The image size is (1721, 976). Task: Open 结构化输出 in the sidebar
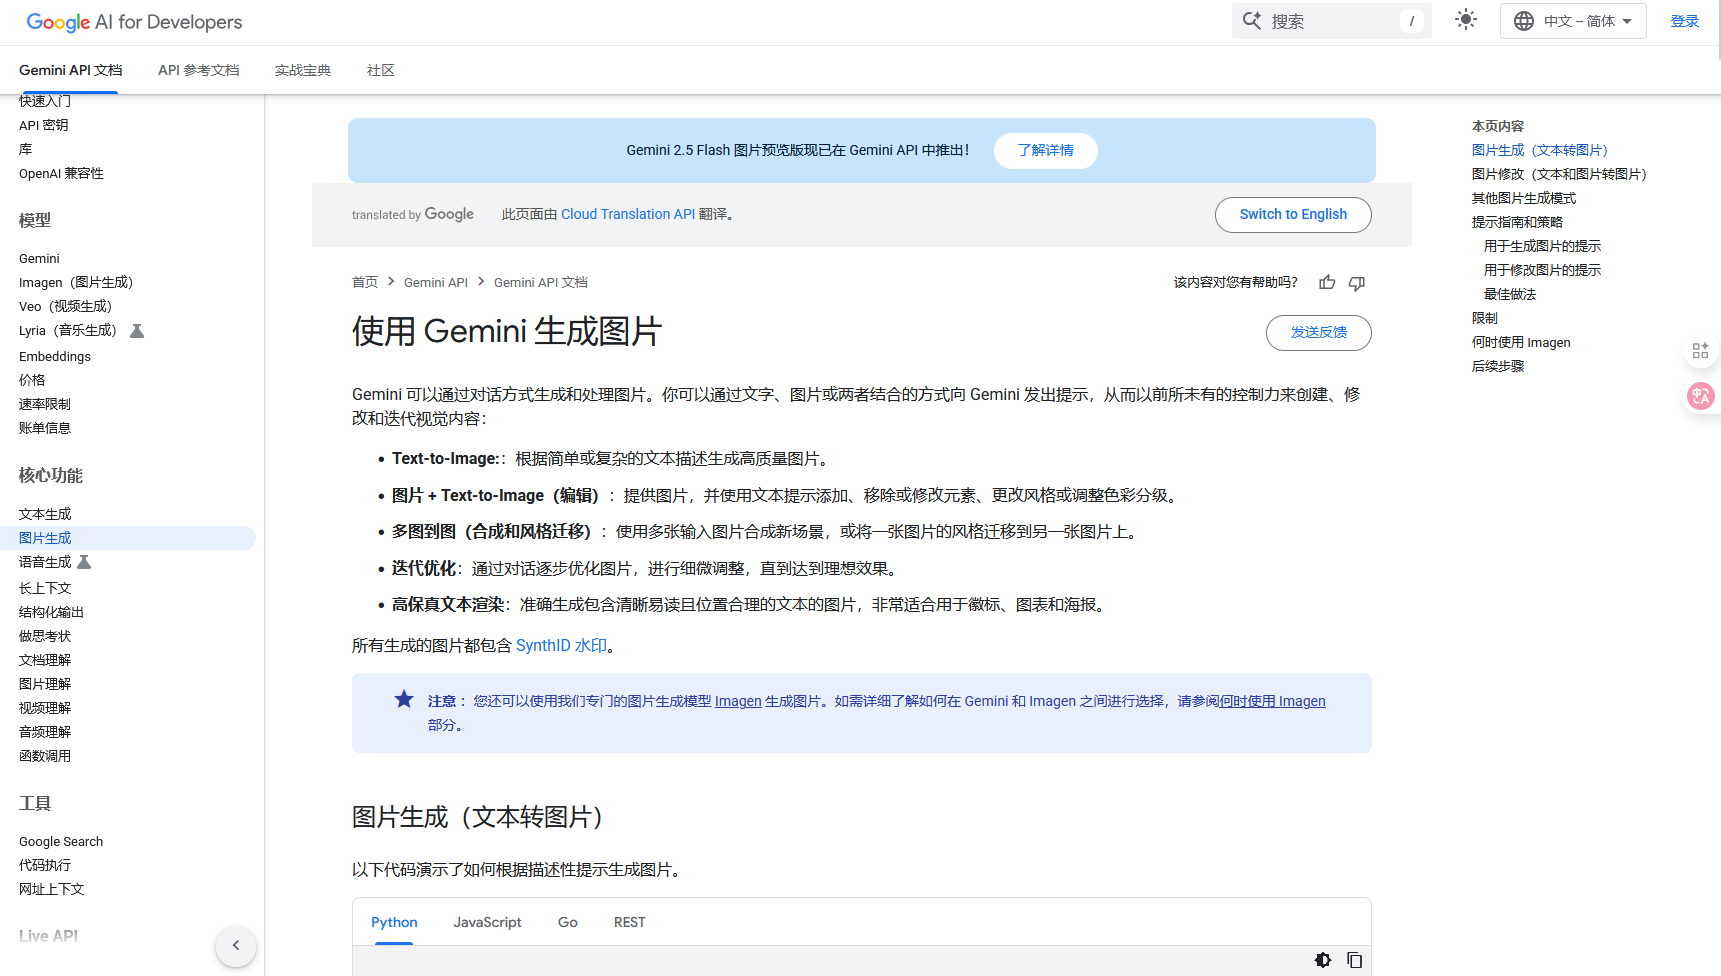[51, 612]
